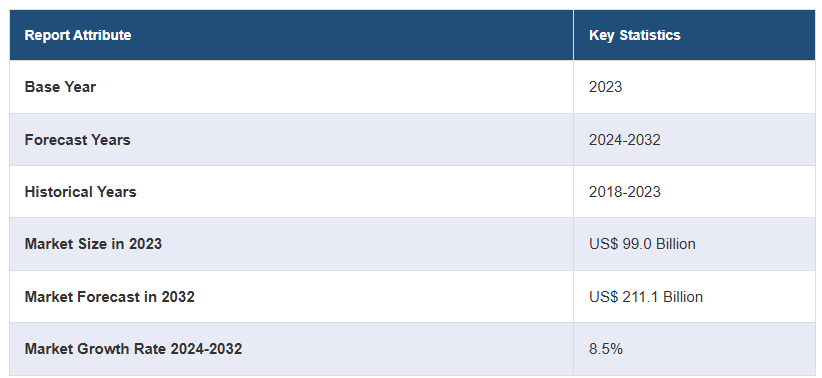Click the Key Statistics column header
Image resolution: width=822 pixels, height=378 pixels.
[635, 35]
